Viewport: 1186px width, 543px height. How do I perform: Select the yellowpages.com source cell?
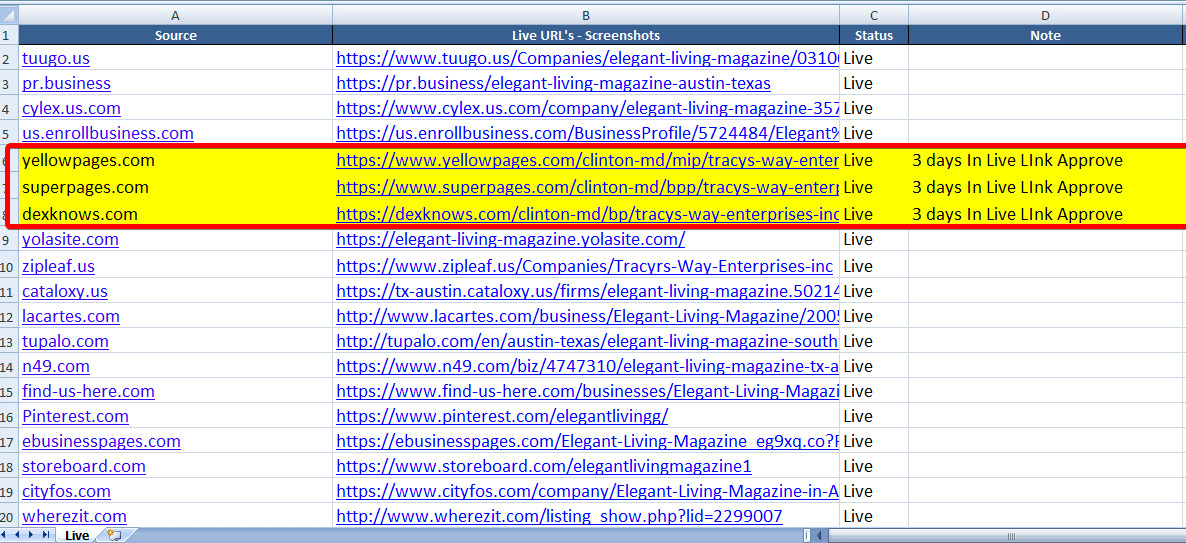coord(175,160)
